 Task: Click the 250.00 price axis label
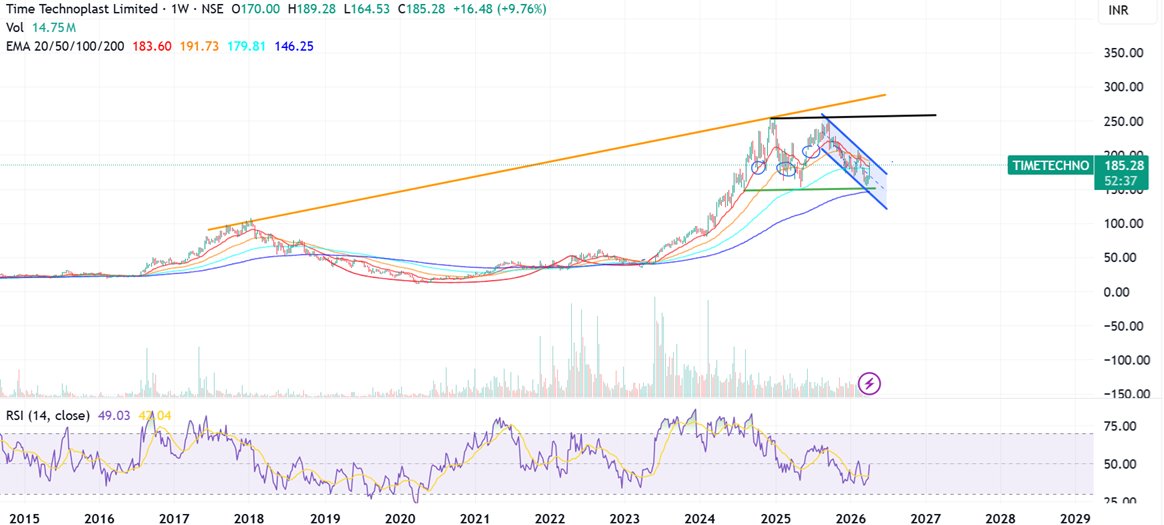coord(1121,121)
